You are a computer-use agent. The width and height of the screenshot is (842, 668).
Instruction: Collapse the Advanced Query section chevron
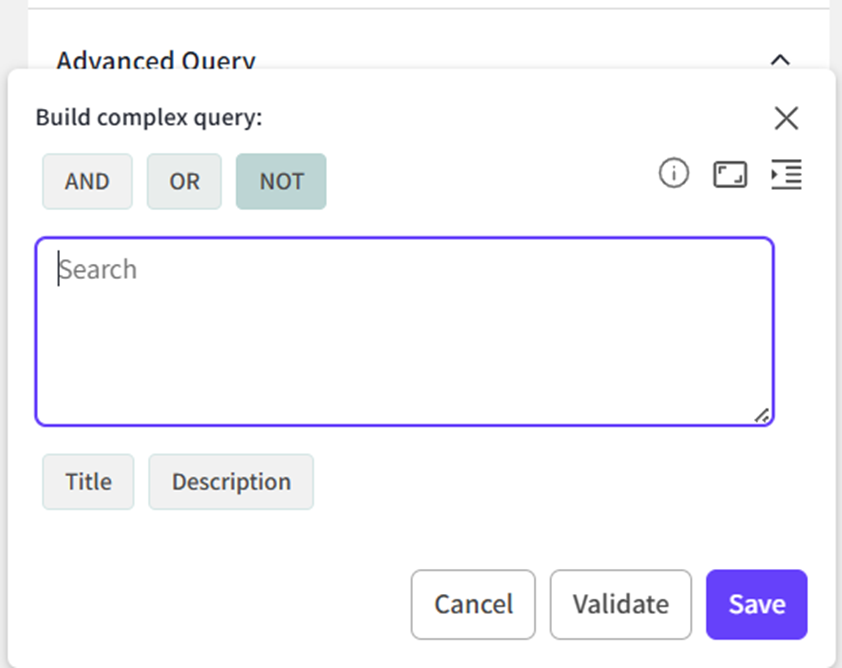[x=780, y=59]
